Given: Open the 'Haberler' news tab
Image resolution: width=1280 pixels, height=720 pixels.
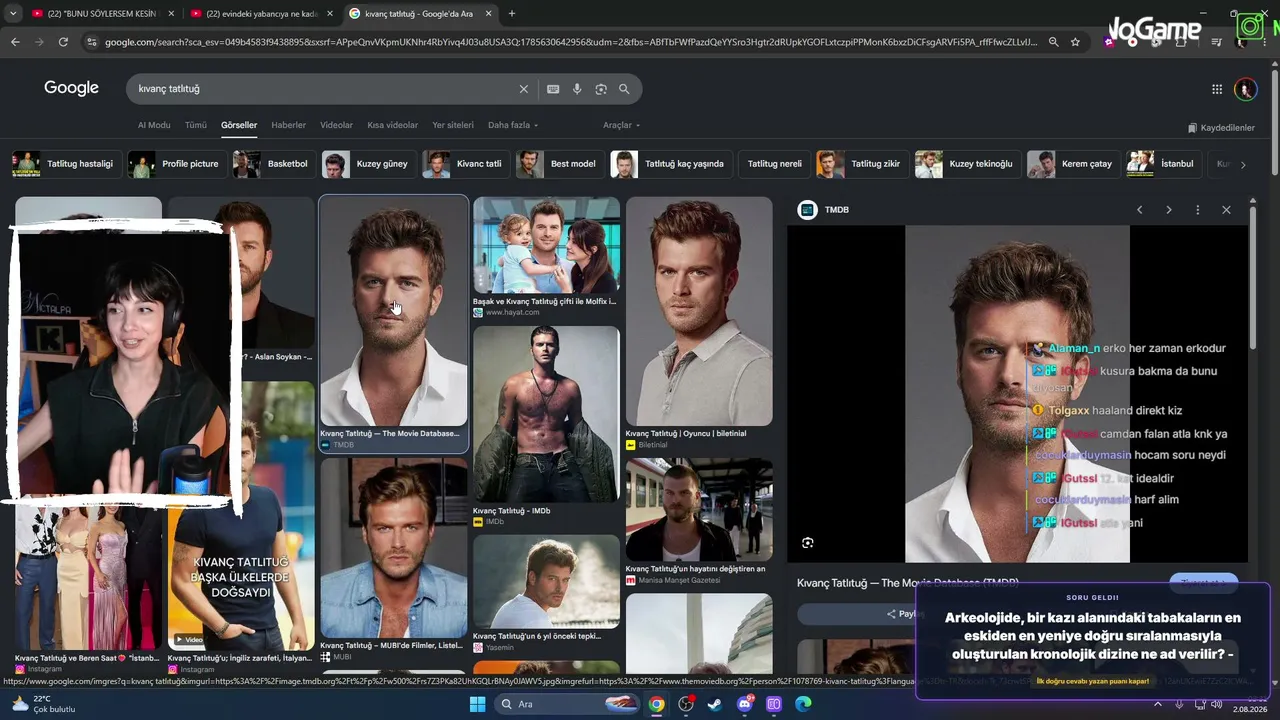Looking at the screenshot, I should point(289,125).
